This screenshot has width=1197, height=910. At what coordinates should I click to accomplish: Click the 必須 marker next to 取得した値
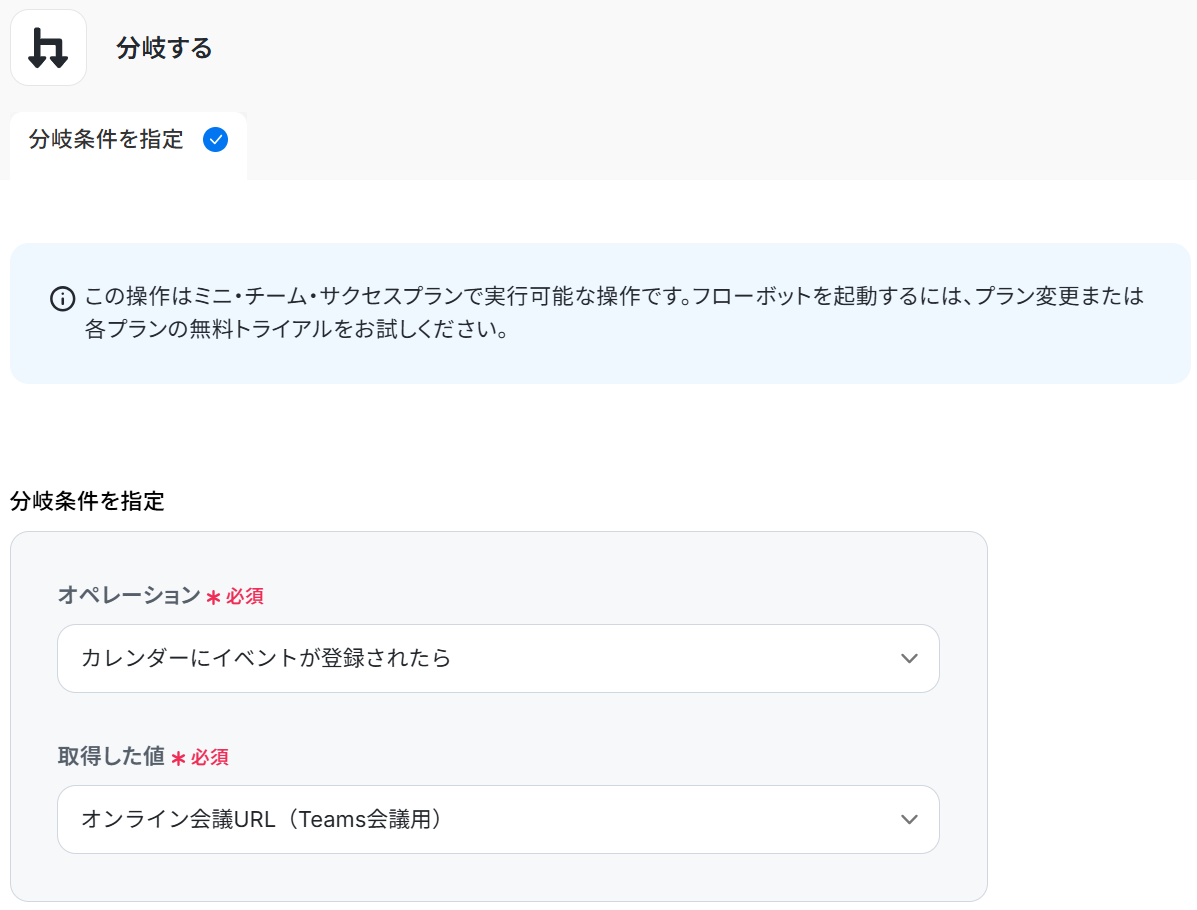click(x=210, y=758)
